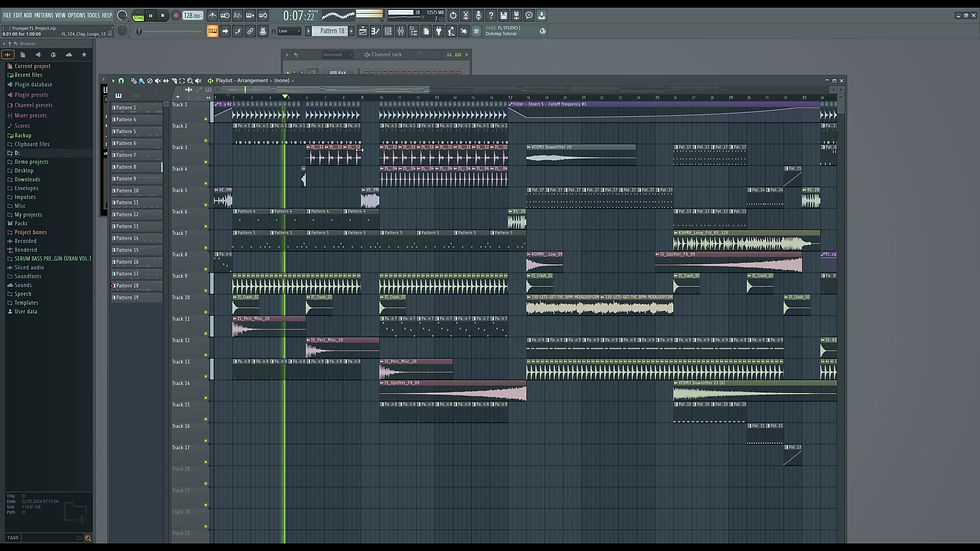The width and height of the screenshot is (980, 551).
Task: Toggle the Playlist snap magnet icon
Action: click(x=121, y=81)
